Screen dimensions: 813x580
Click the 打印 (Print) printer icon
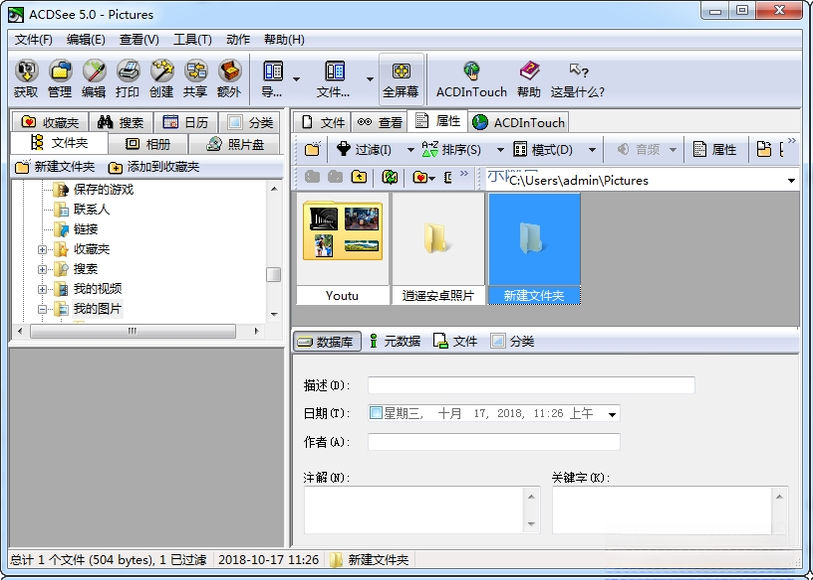(127, 79)
